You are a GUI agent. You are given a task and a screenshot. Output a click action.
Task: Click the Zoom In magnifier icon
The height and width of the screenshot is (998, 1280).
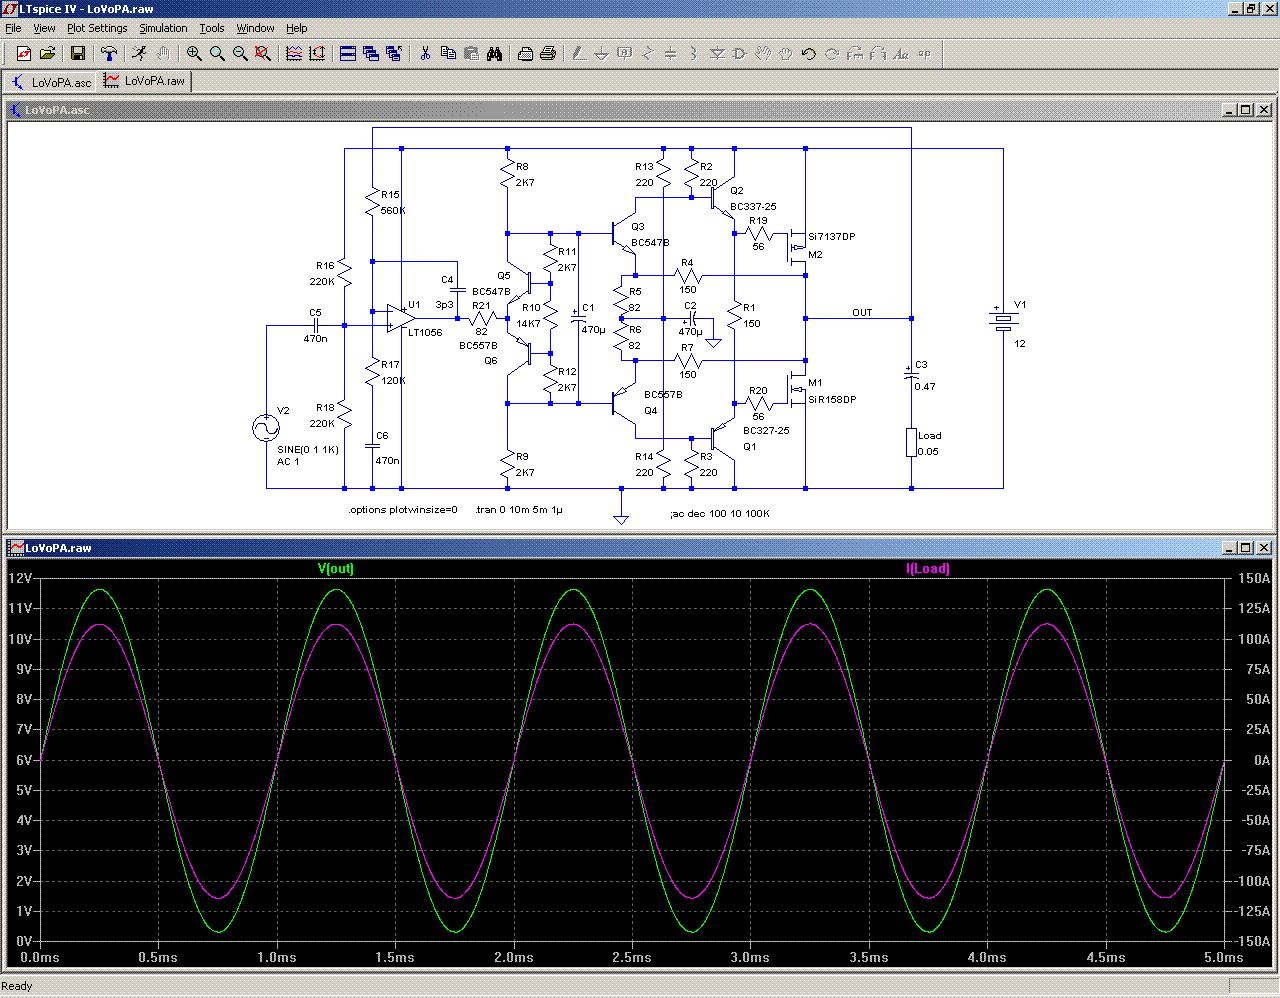194,54
